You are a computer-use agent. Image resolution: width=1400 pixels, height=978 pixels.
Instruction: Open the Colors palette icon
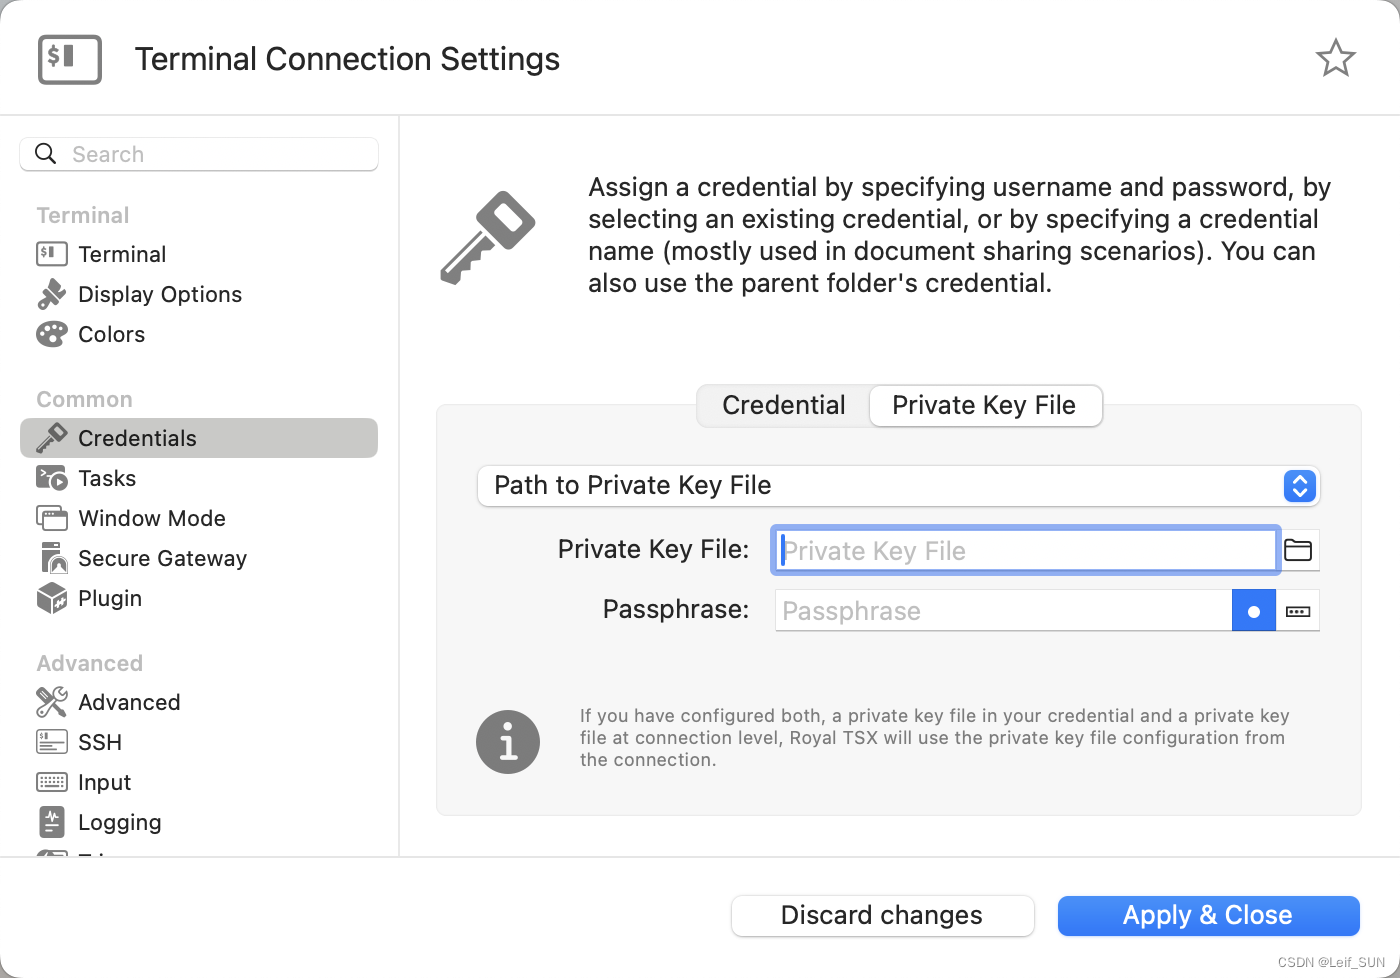click(51, 334)
